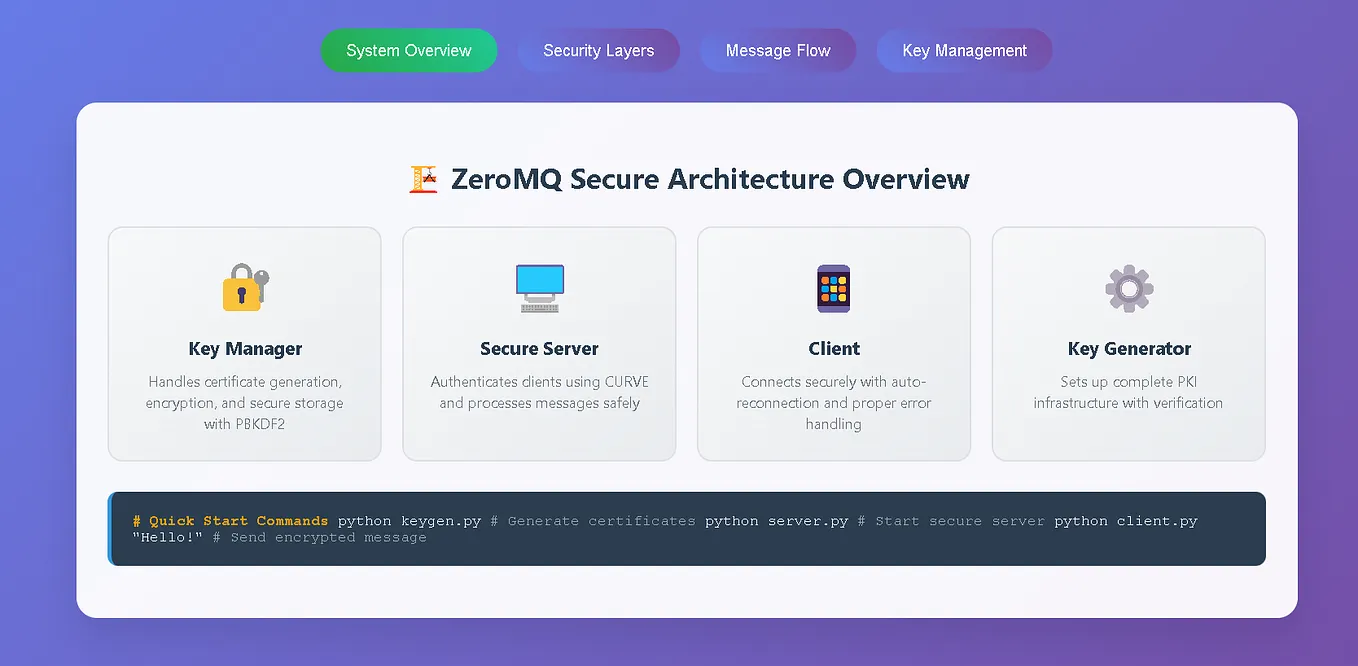Click the Key Generator card
This screenshot has height=666, width=1358.
(1128, 343)
